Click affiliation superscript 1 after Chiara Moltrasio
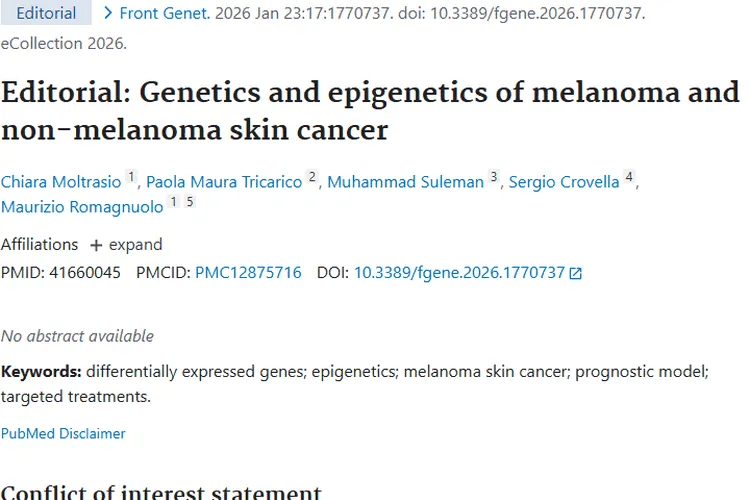Viewport: 750px width, 500px height. click(131, 178)
